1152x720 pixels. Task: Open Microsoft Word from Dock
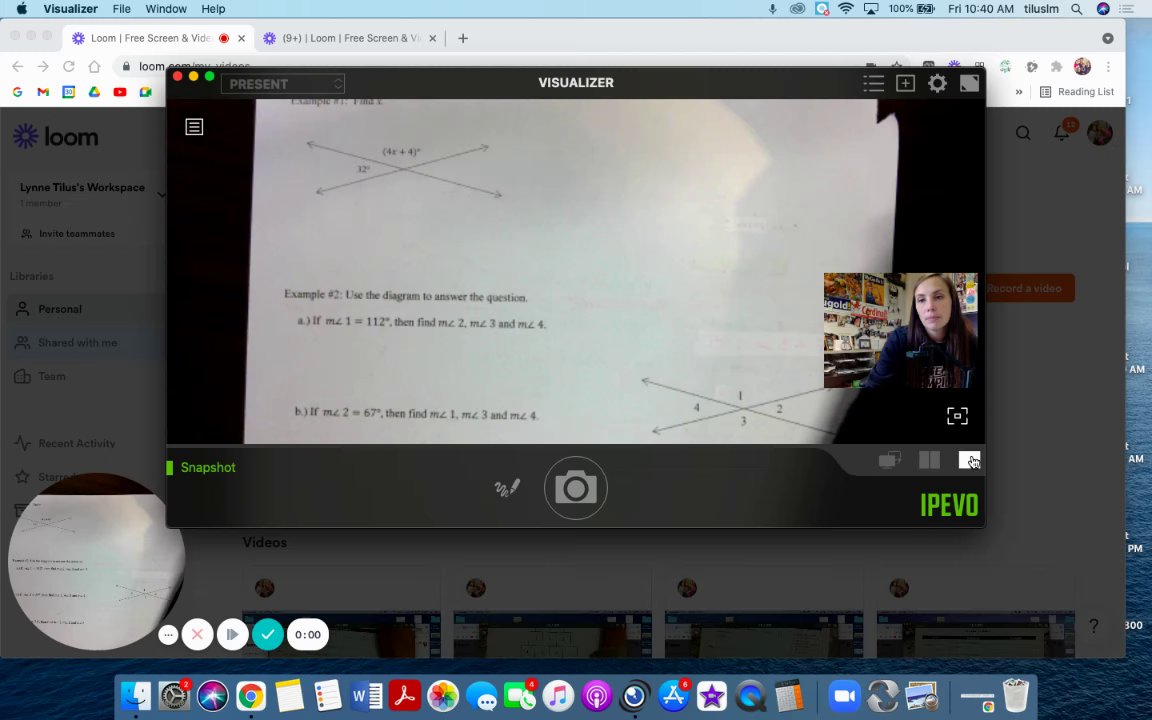[366, 696]
